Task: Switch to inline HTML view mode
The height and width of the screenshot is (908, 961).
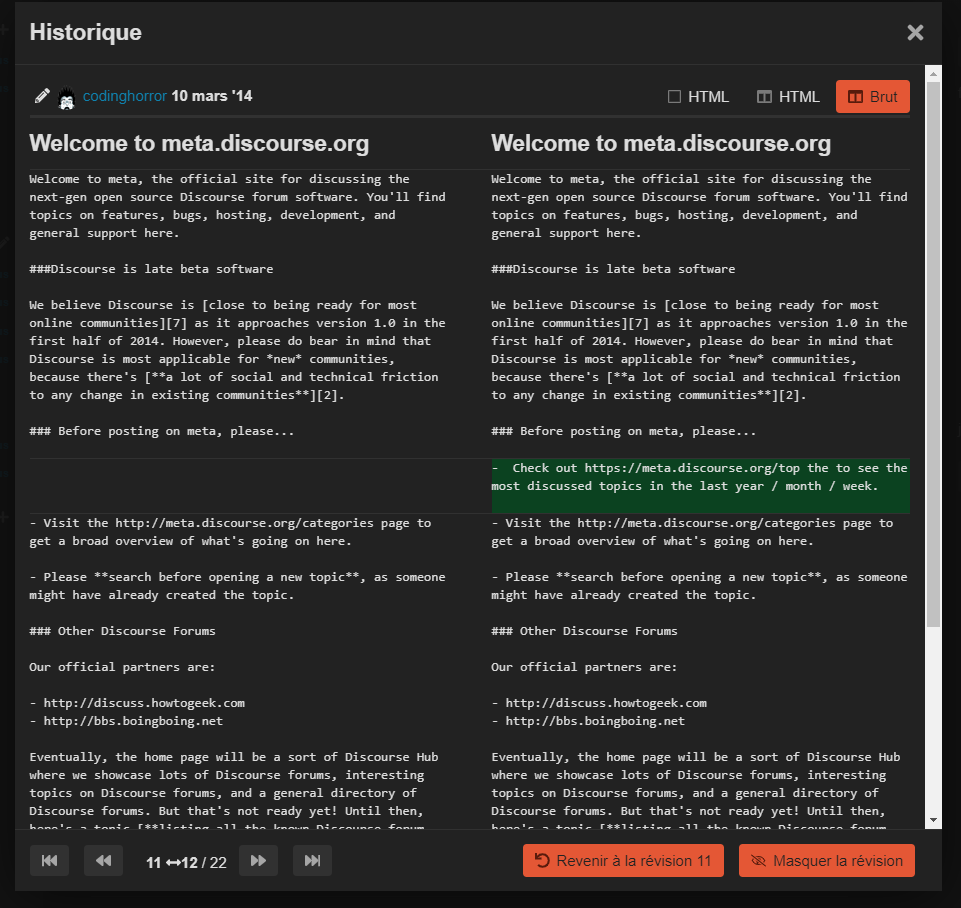Action: (698, 97)
